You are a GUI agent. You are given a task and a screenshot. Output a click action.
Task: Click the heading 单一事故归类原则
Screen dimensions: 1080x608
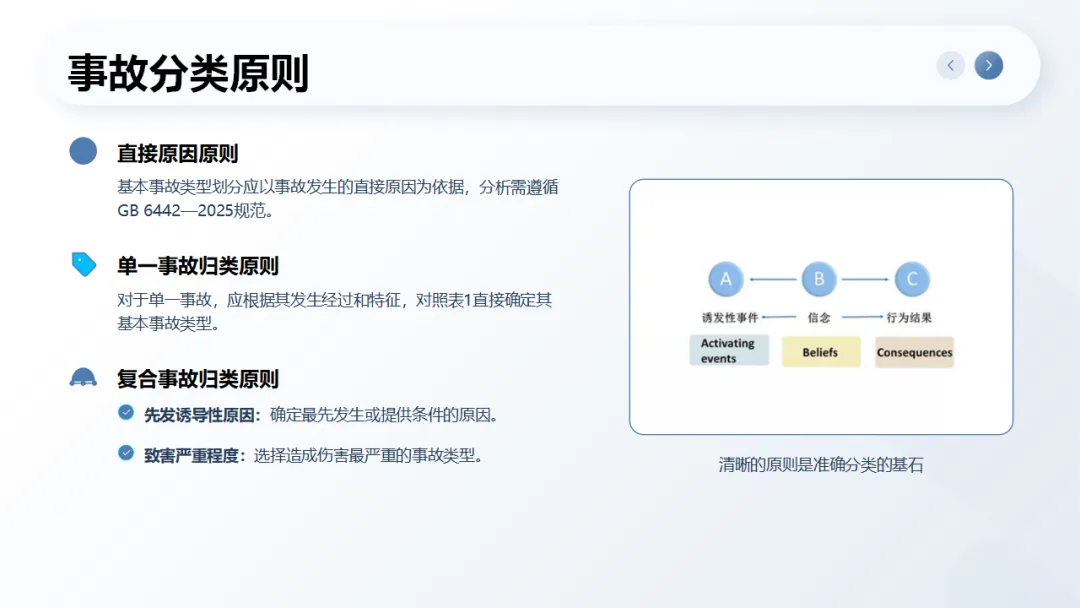point(198,266)
